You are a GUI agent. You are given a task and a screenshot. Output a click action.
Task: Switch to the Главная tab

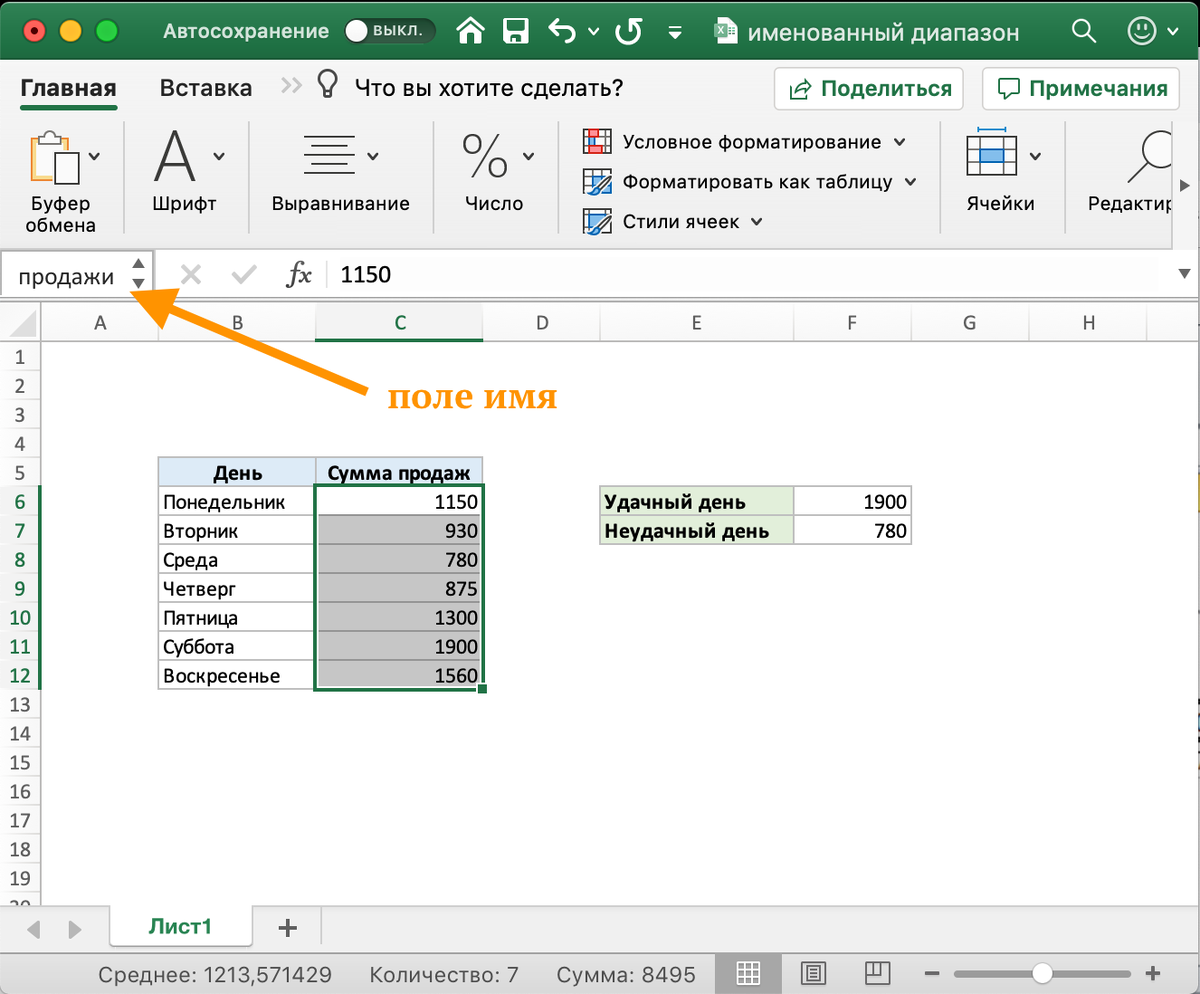coord(69,88)
